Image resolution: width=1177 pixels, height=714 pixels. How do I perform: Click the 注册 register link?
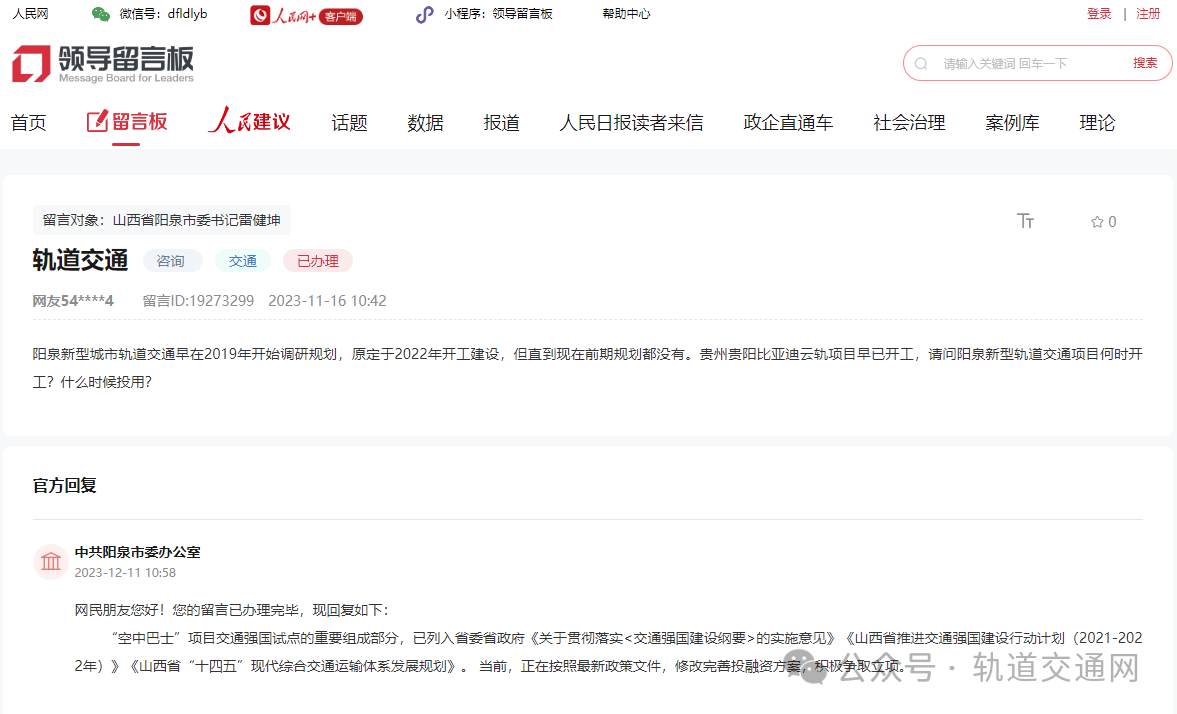[1148, 14]
